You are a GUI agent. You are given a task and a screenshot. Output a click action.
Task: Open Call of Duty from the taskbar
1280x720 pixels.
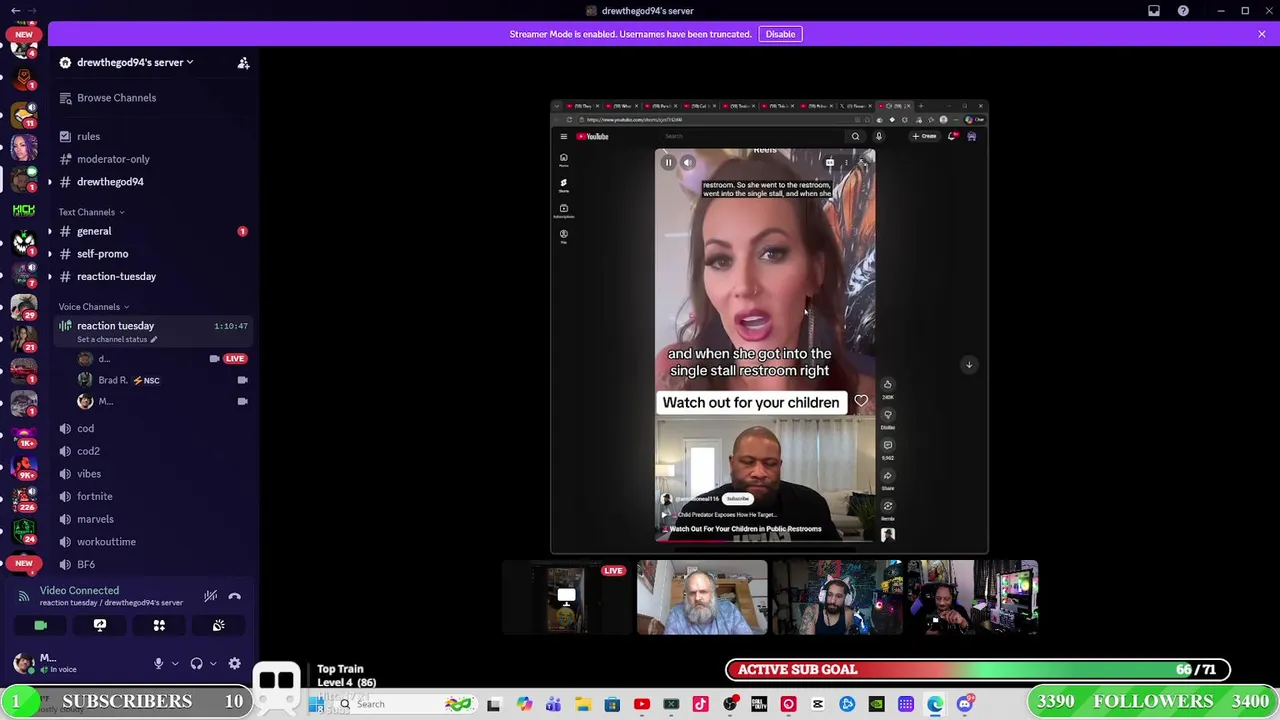759,704
